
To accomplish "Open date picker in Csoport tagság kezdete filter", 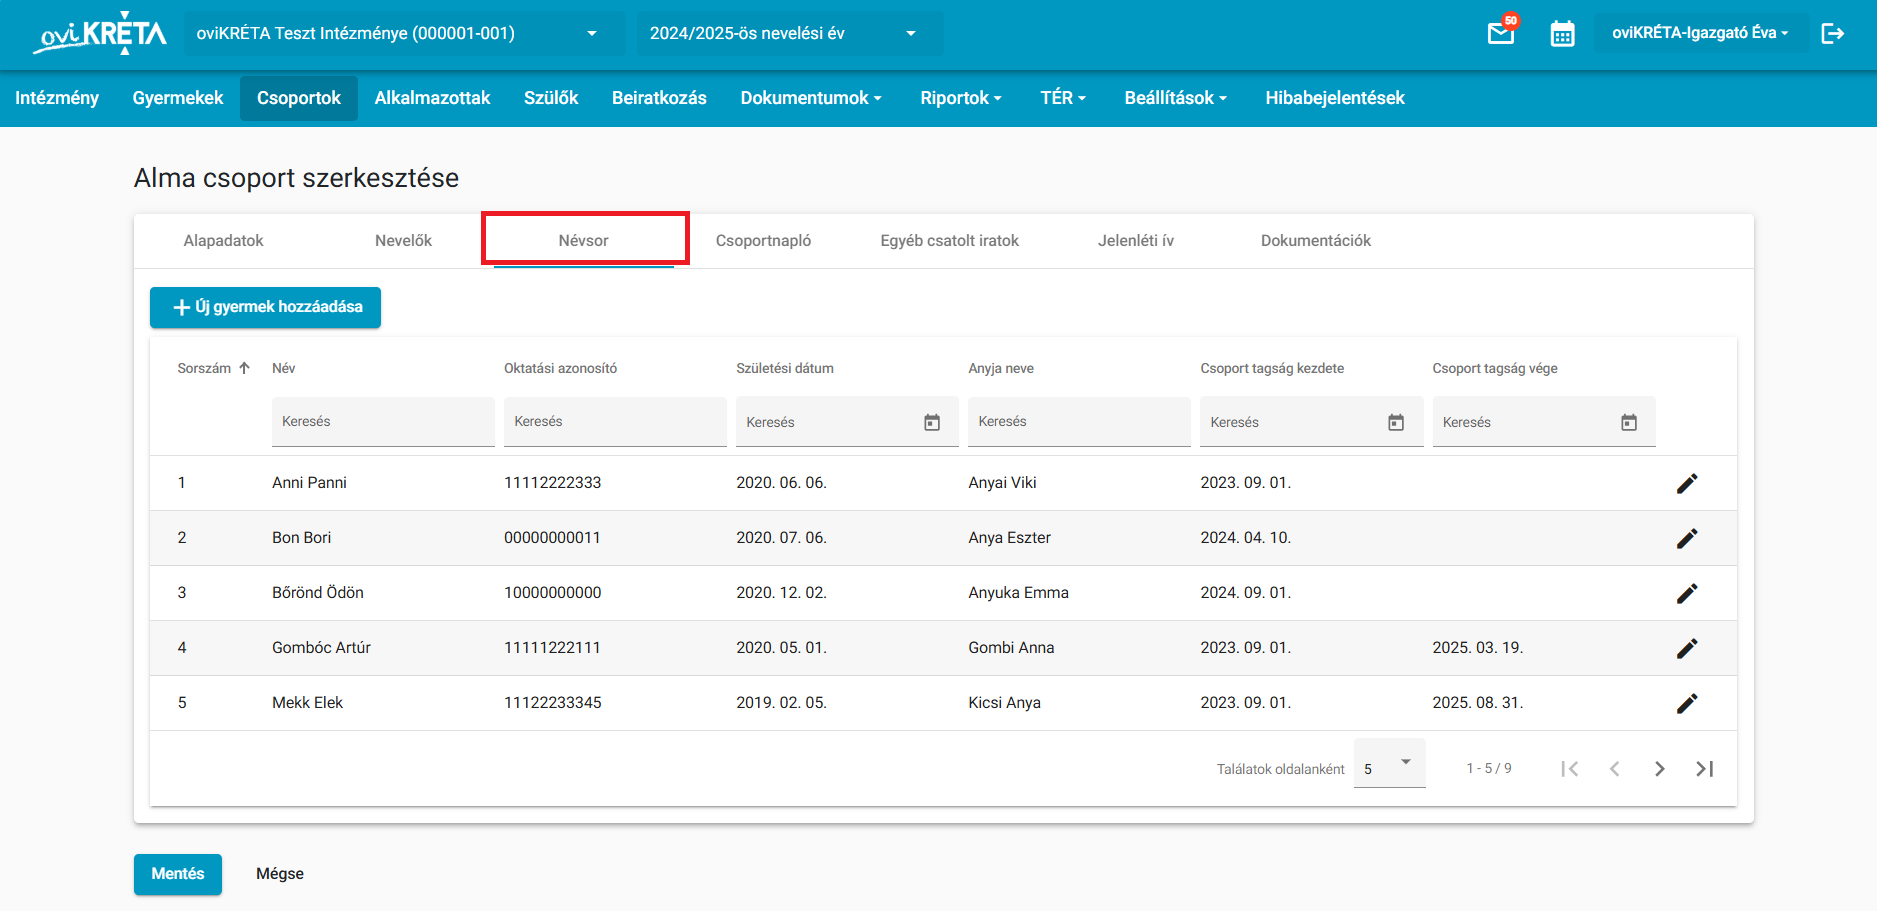I will [x=1396, y=422].
